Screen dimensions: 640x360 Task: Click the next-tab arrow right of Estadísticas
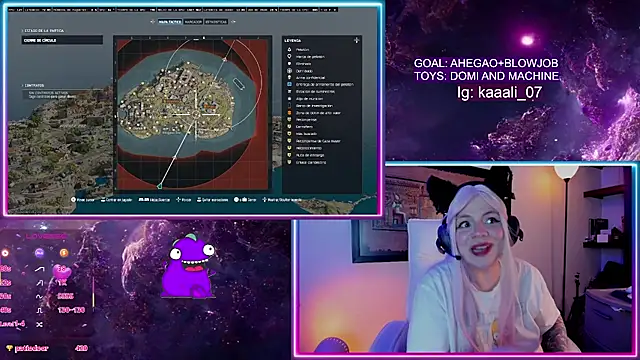[233, 22]
